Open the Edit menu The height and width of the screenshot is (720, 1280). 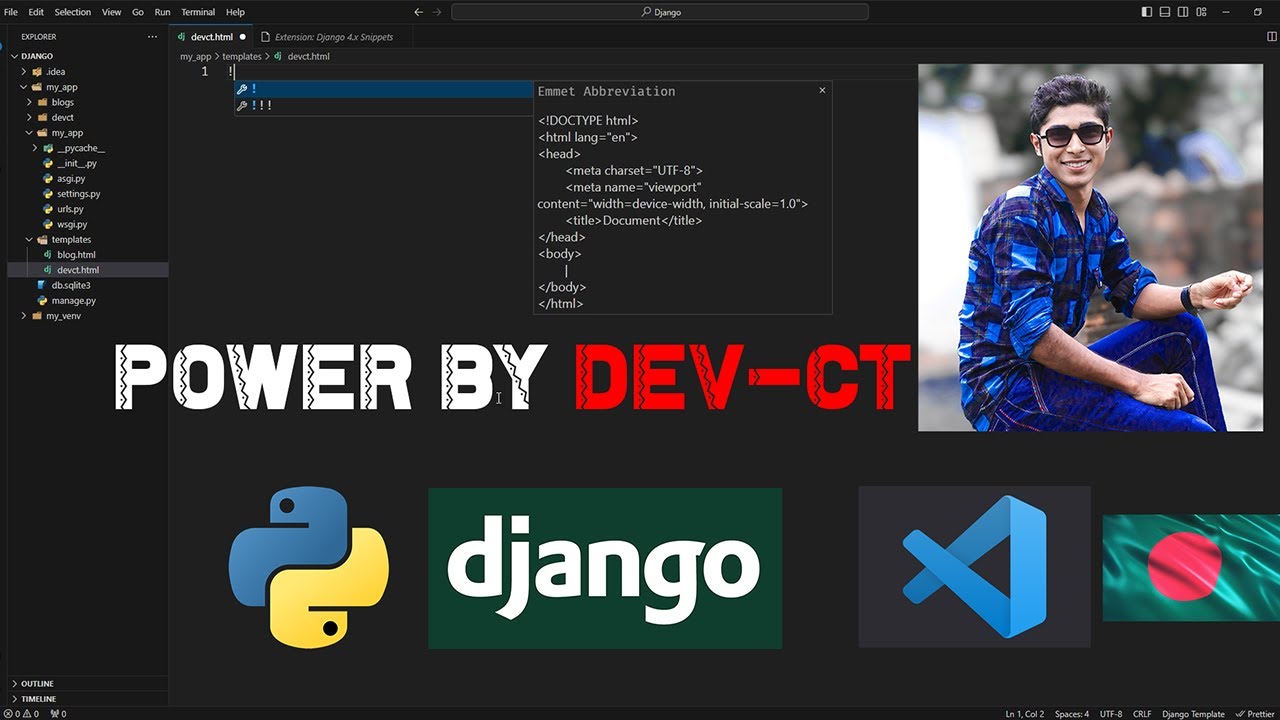36,12
